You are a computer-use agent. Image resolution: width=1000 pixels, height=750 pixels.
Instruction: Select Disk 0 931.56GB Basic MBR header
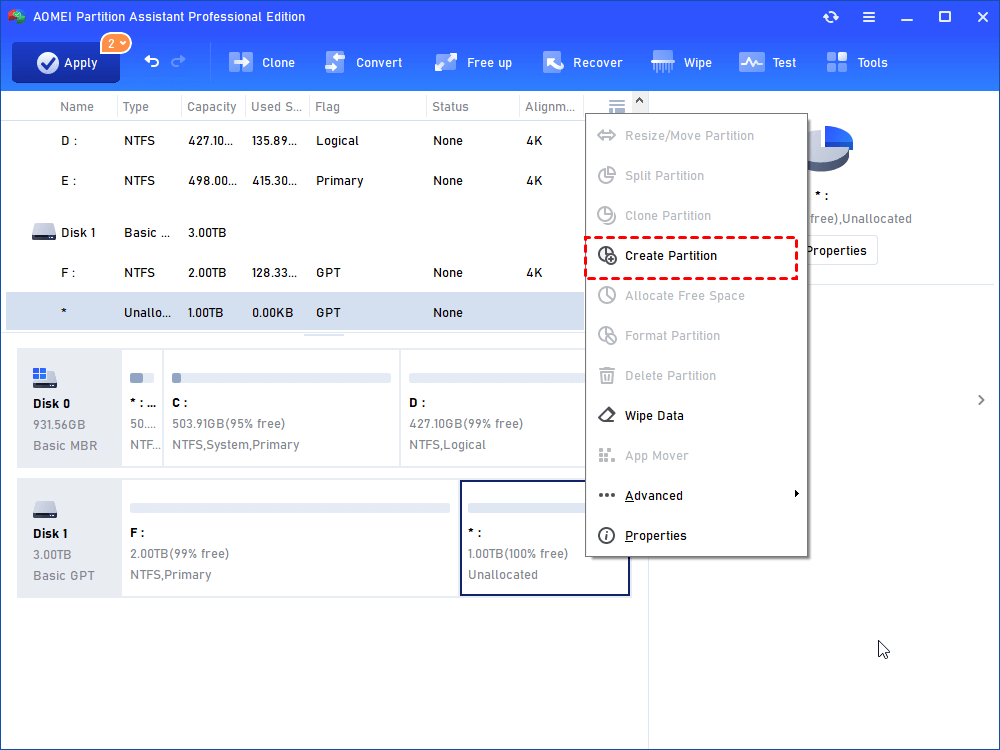tap(70, 408)
